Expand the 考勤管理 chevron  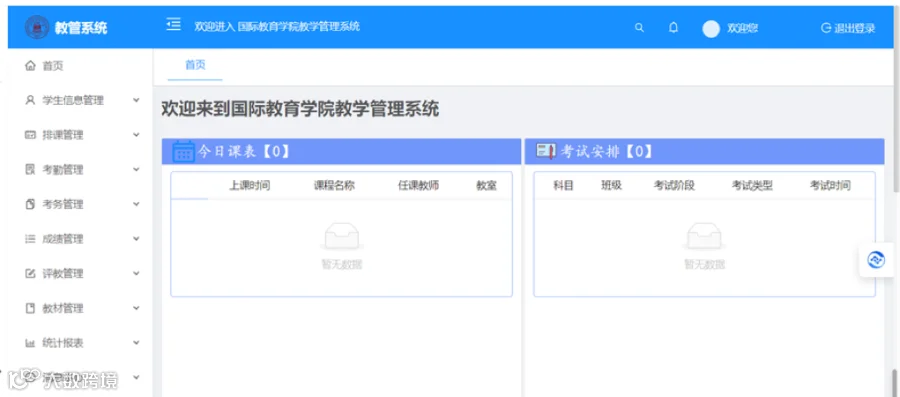(x=136, y=169)
